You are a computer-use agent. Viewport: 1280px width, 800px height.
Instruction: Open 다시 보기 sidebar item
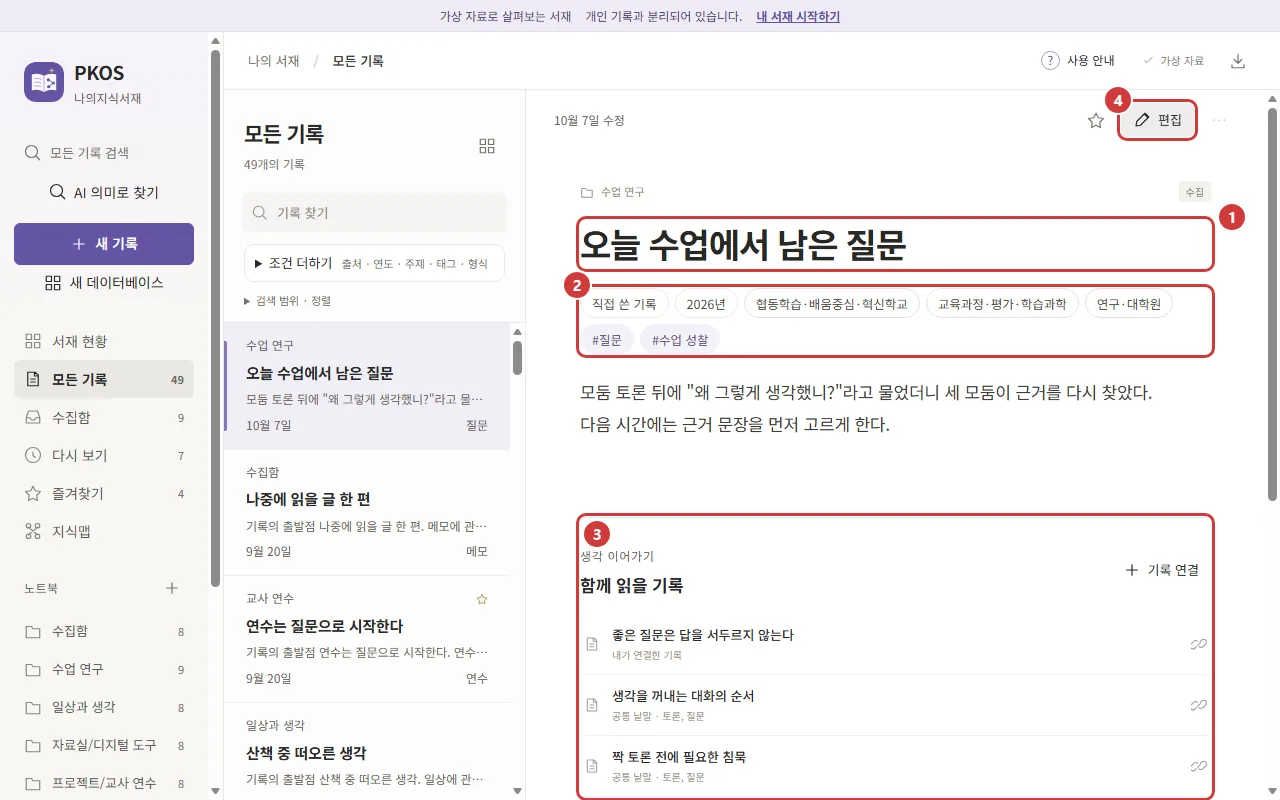coord(104,456)
